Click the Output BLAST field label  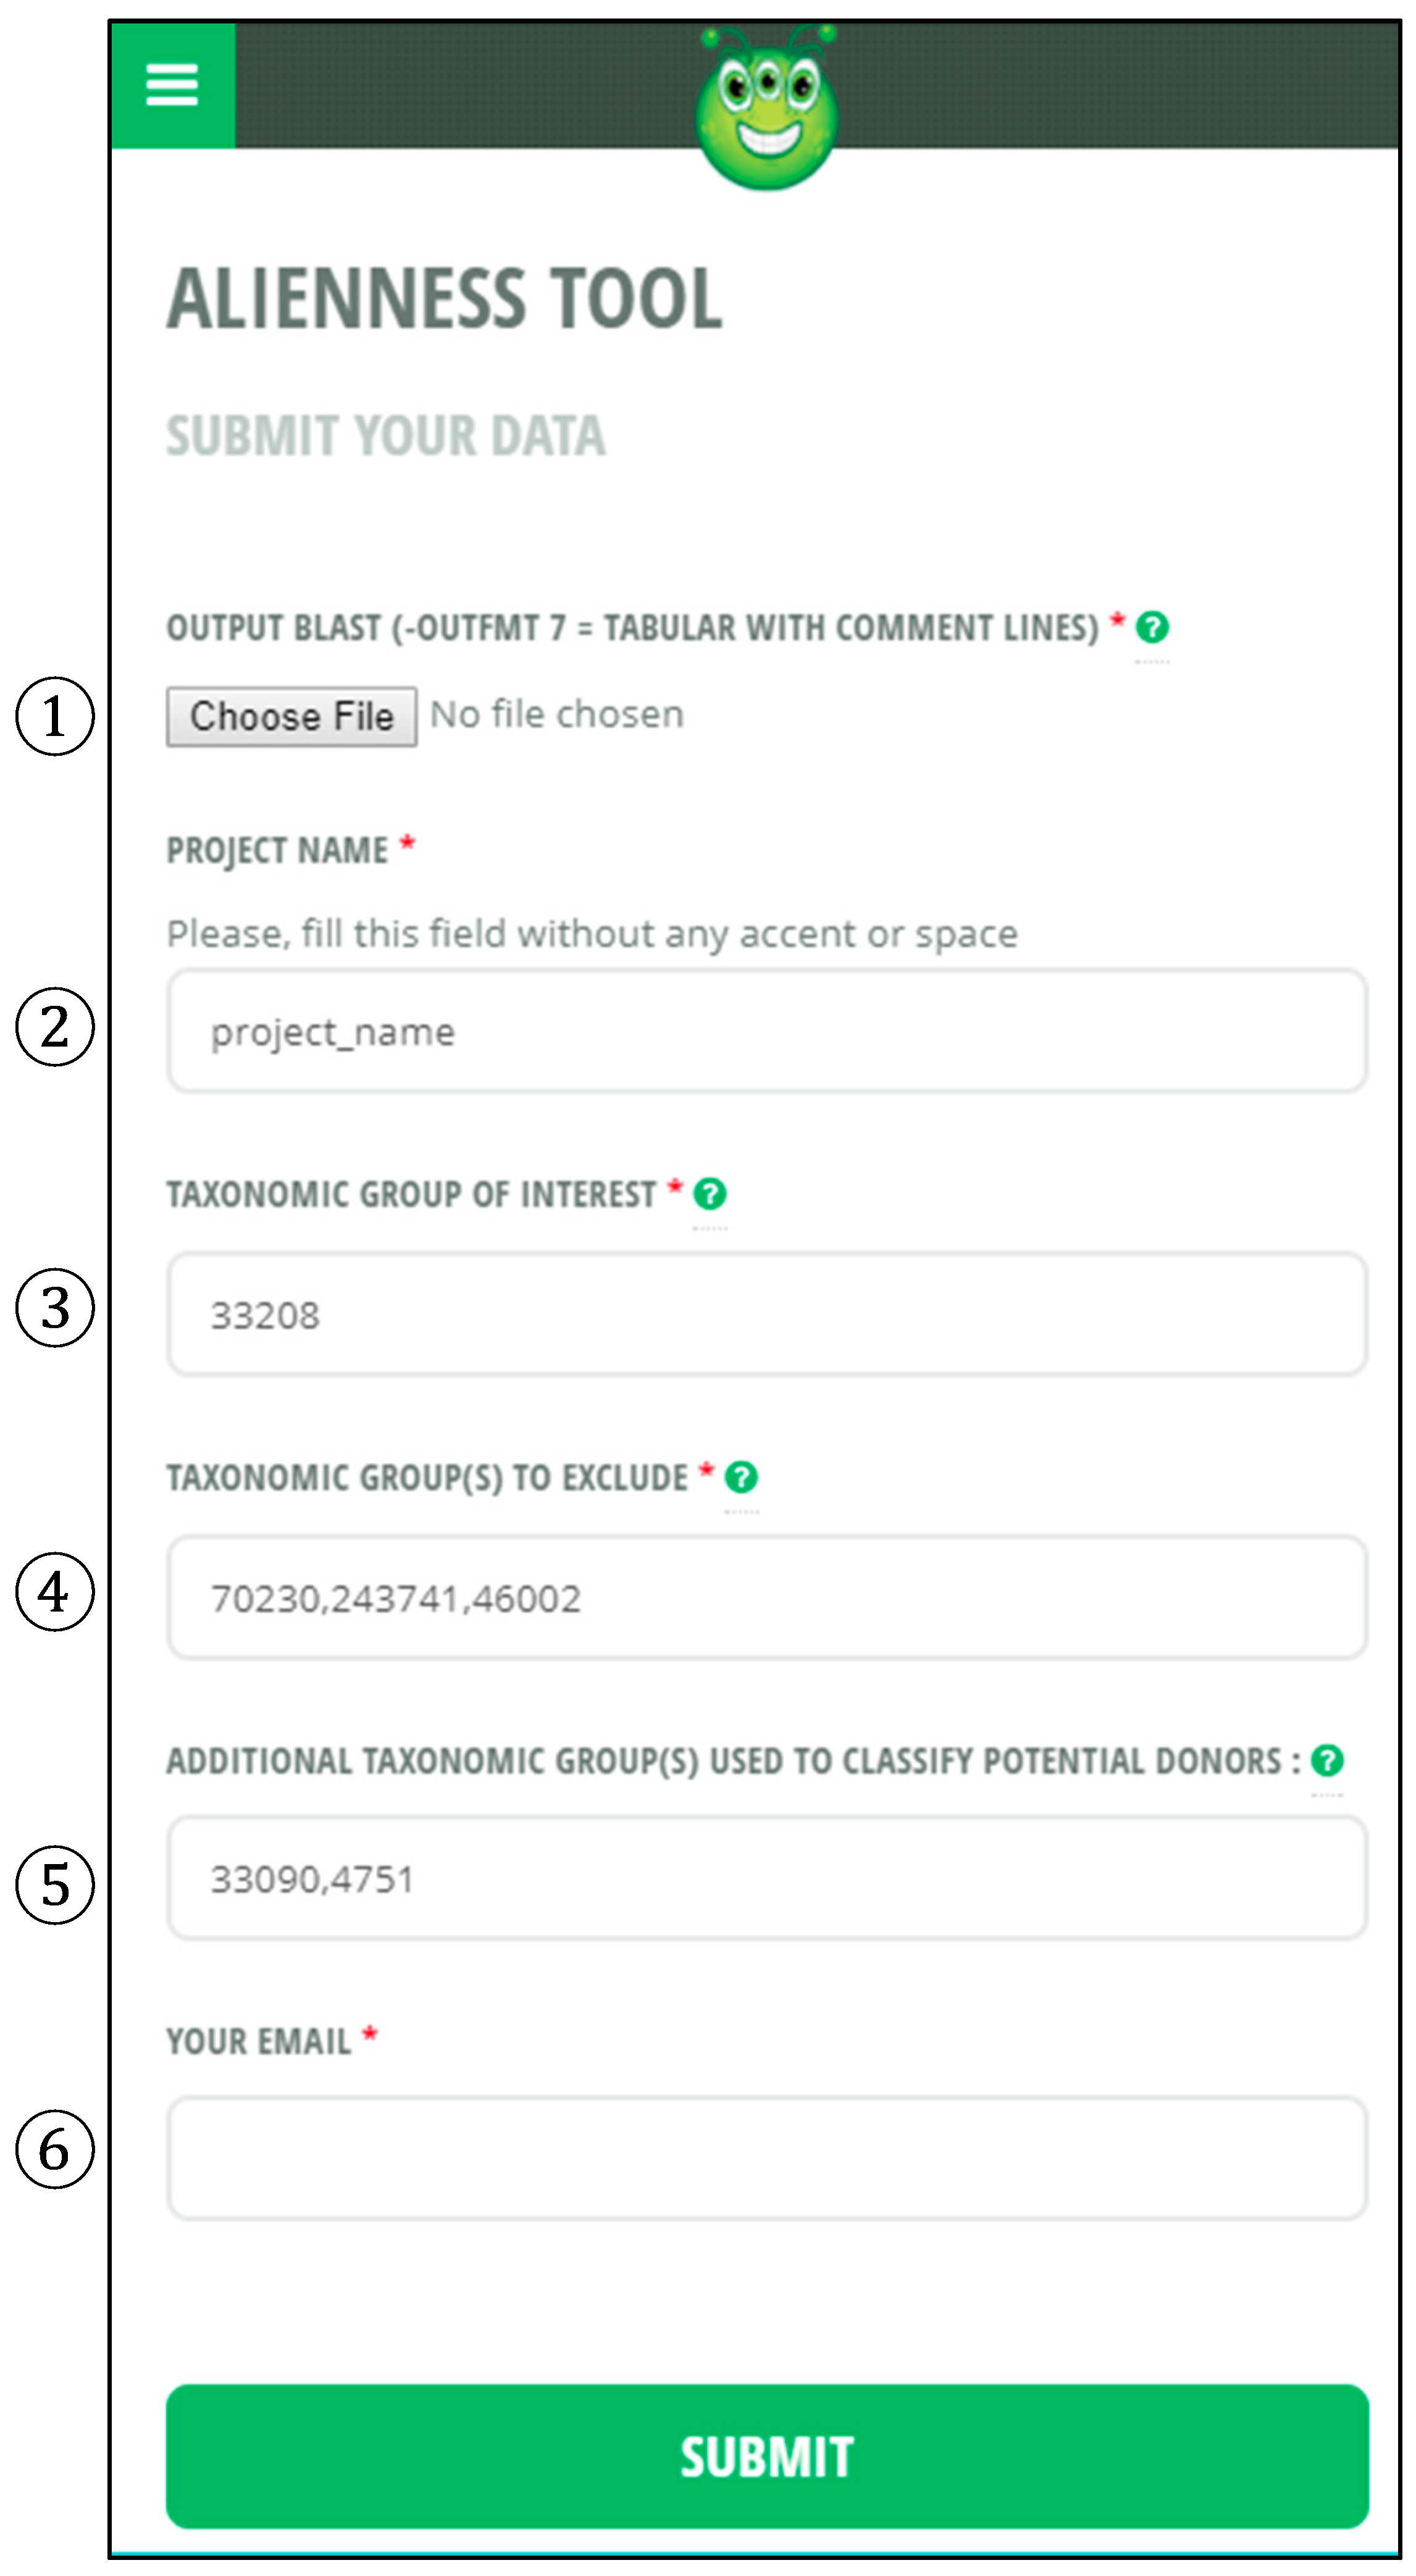(x=632, y=628)
